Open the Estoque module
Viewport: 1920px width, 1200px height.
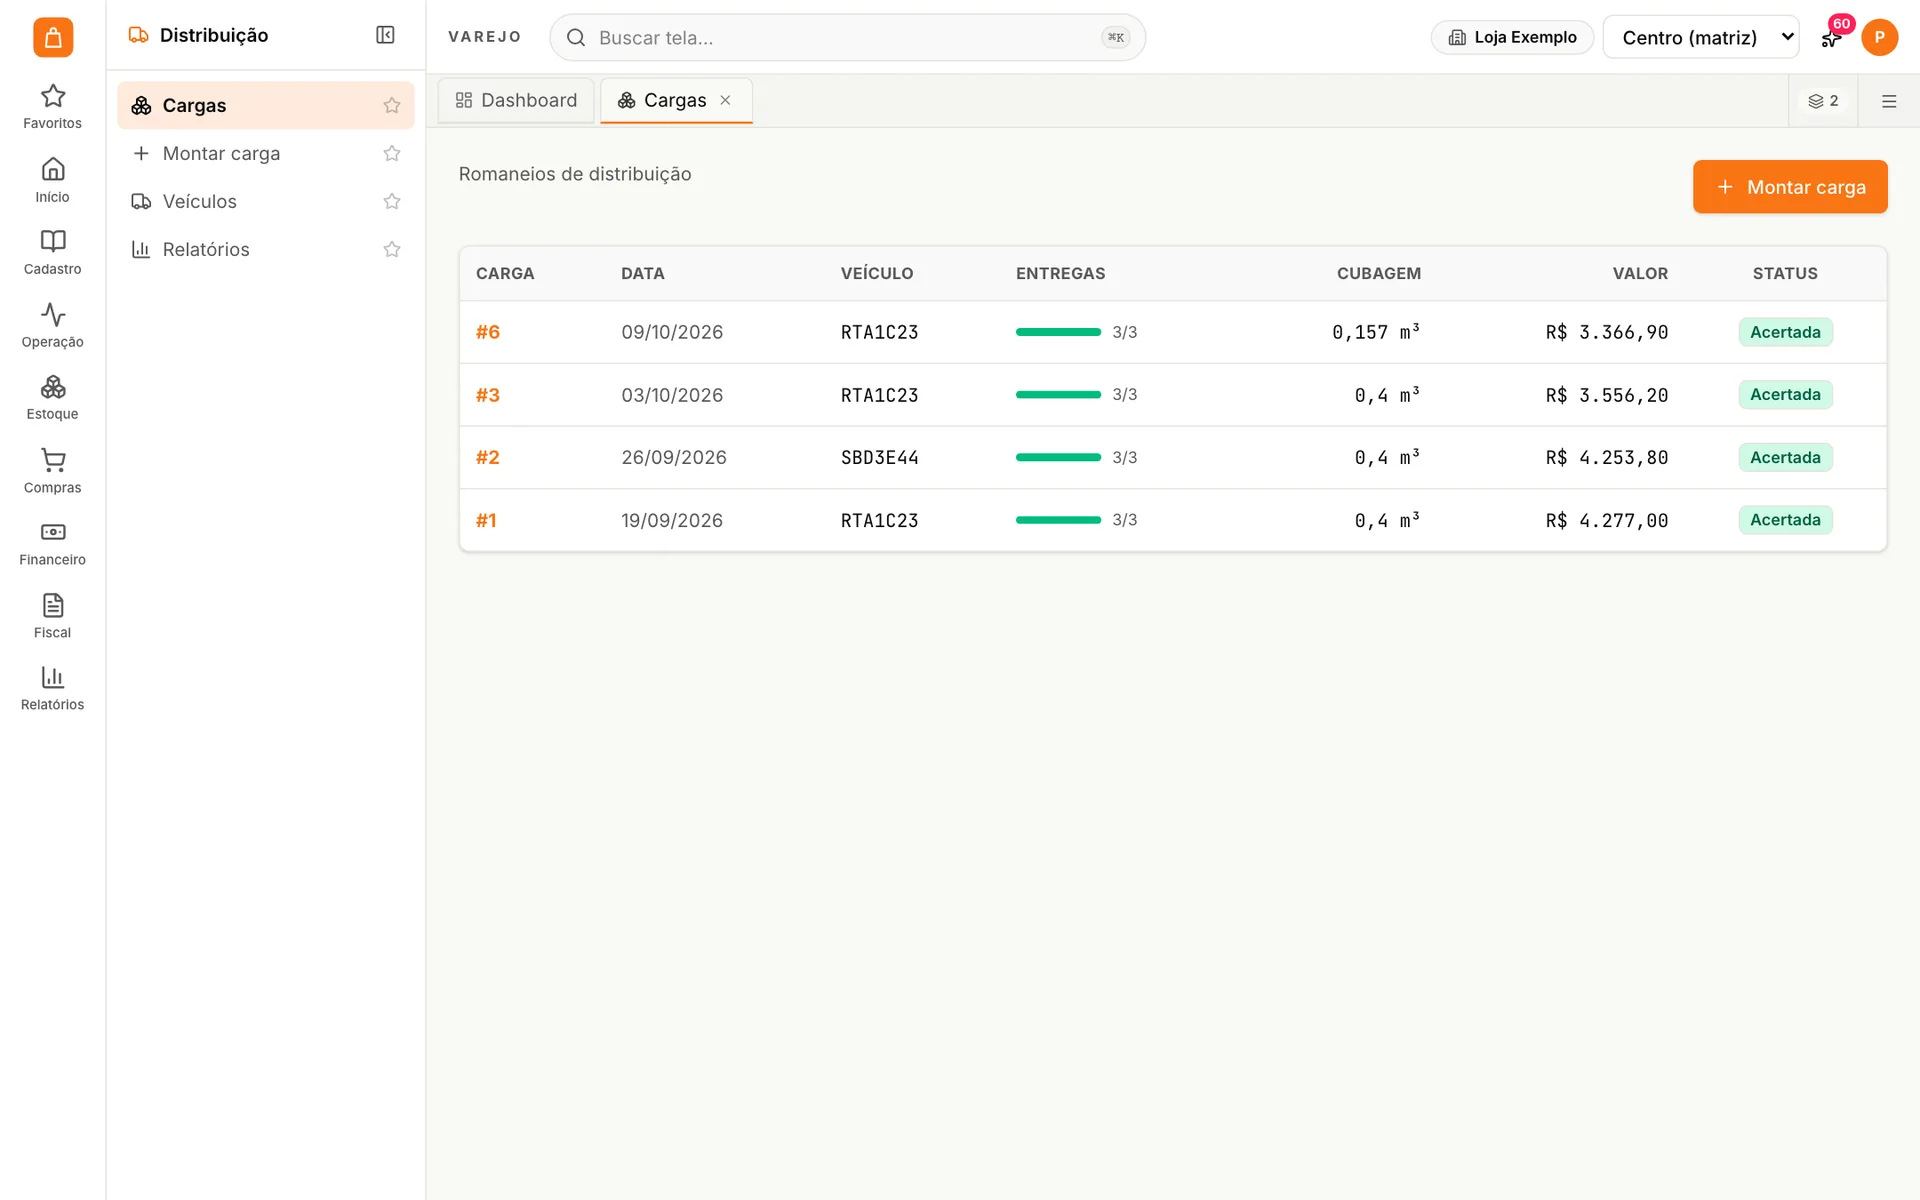pos(52,398)
